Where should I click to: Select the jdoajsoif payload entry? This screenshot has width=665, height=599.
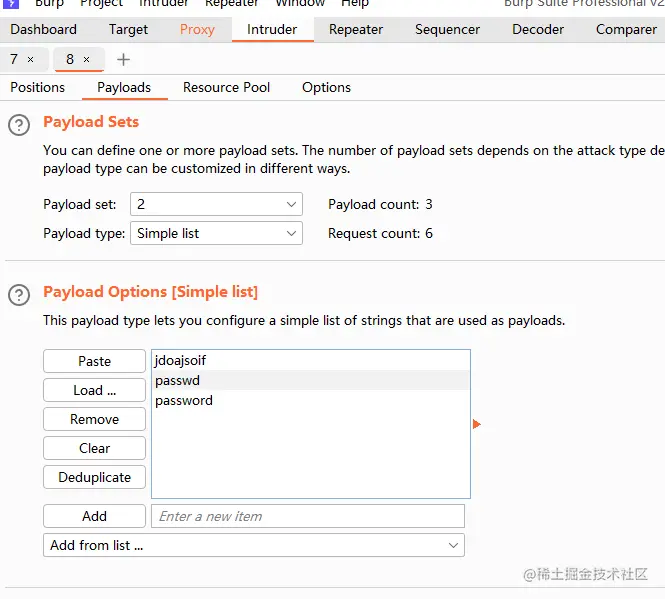pyautogui.click(x=311, y=361)
